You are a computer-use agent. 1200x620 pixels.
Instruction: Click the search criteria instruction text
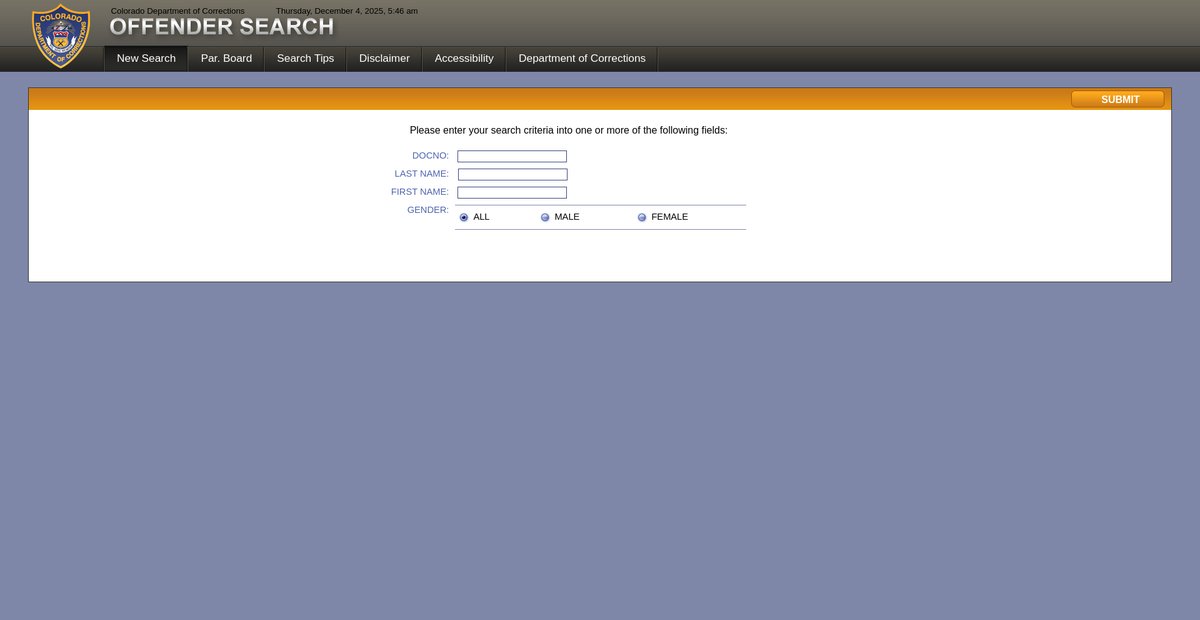coord(568,130)
